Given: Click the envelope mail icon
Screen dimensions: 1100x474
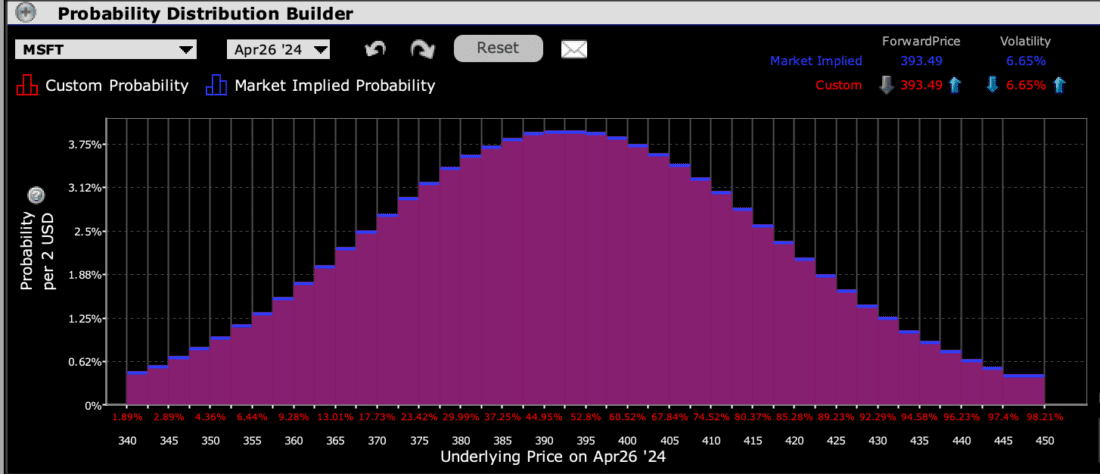Looking at the screenshot, I should pyautogui.click(x=573, y=49).
